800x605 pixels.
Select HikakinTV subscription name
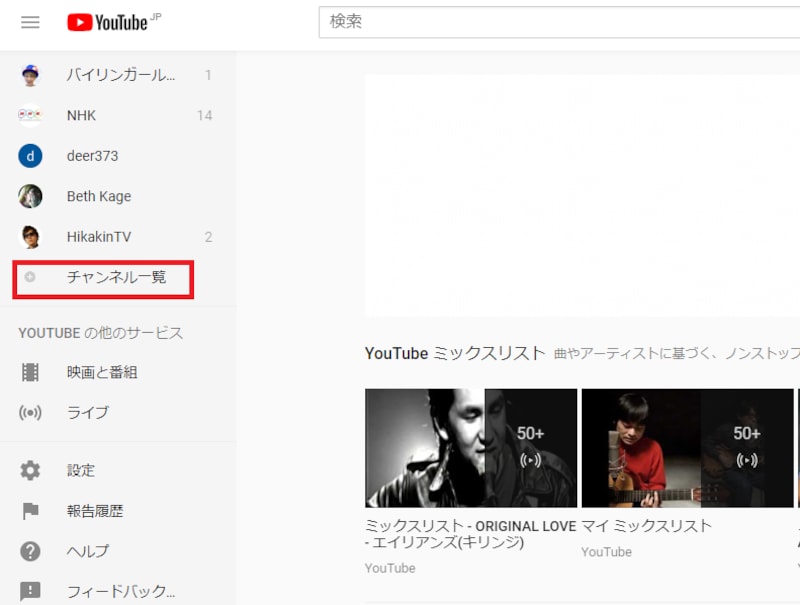99,237
